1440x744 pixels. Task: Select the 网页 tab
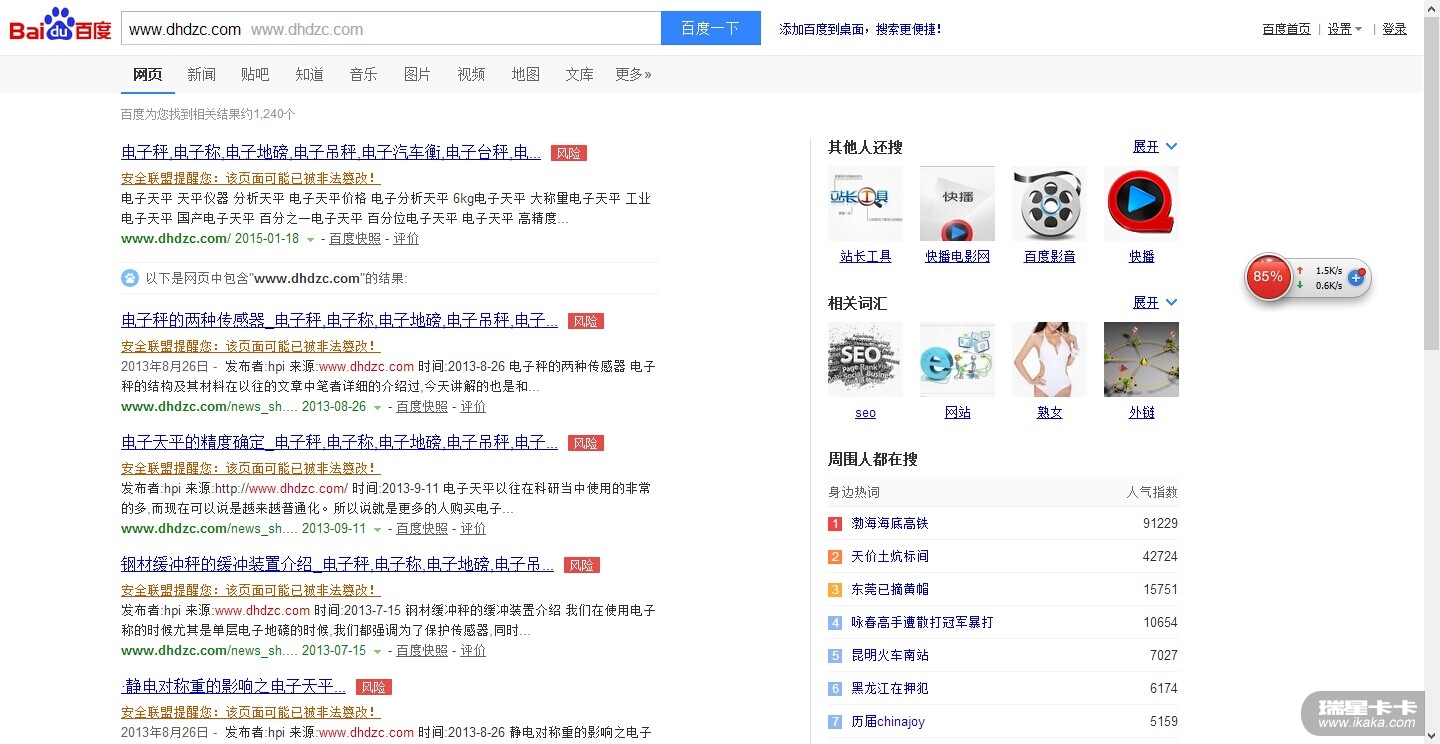148,74
